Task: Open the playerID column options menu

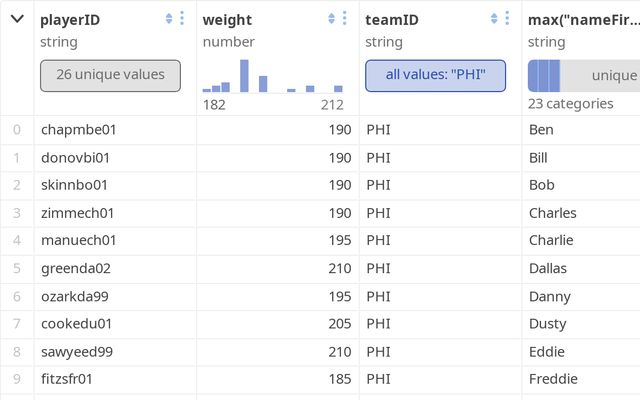Action: point(182,19)
